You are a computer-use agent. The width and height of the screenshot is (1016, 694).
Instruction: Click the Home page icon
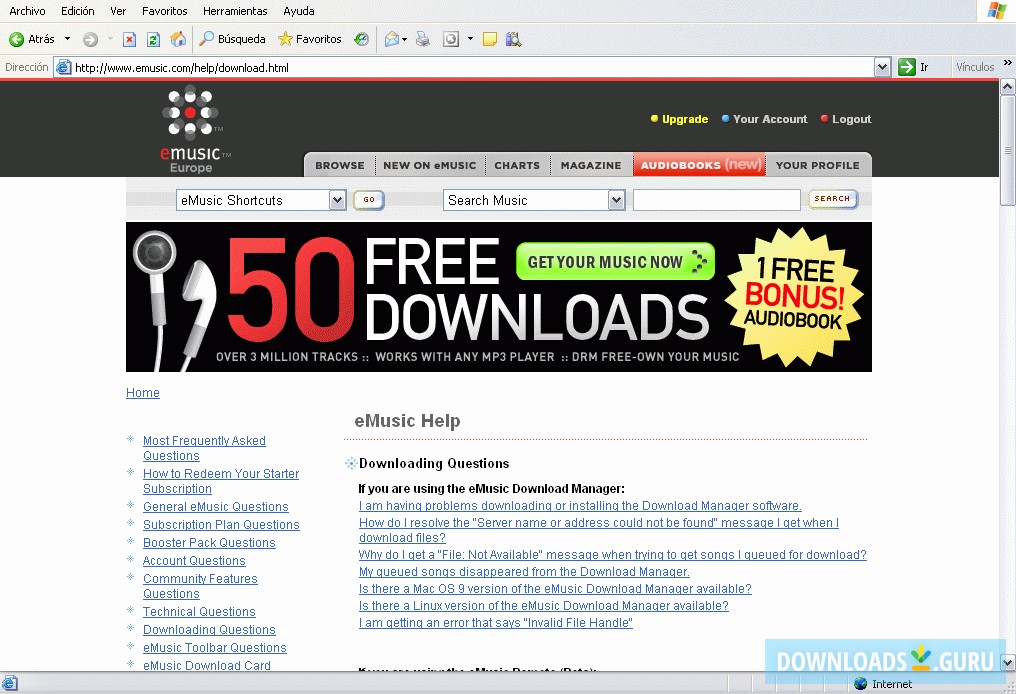(178, 39)
